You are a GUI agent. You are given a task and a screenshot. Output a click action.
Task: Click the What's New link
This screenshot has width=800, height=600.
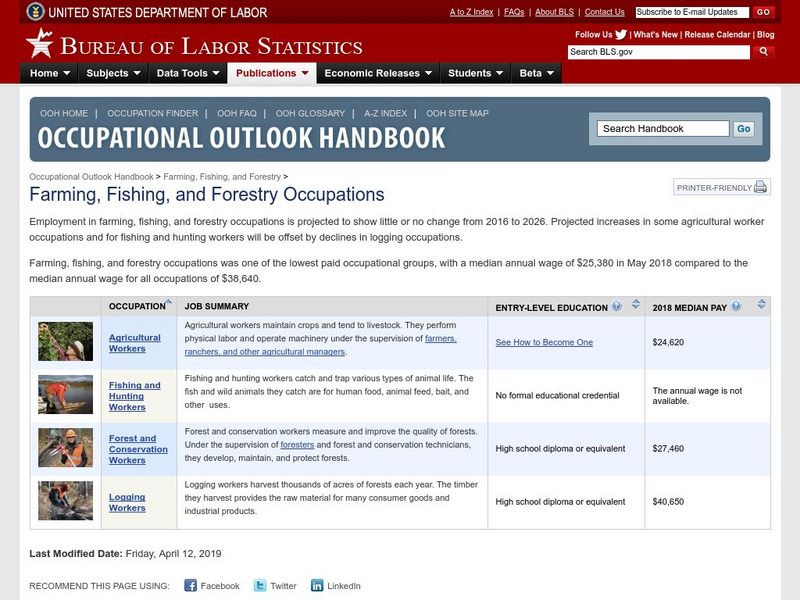[655, 35]
